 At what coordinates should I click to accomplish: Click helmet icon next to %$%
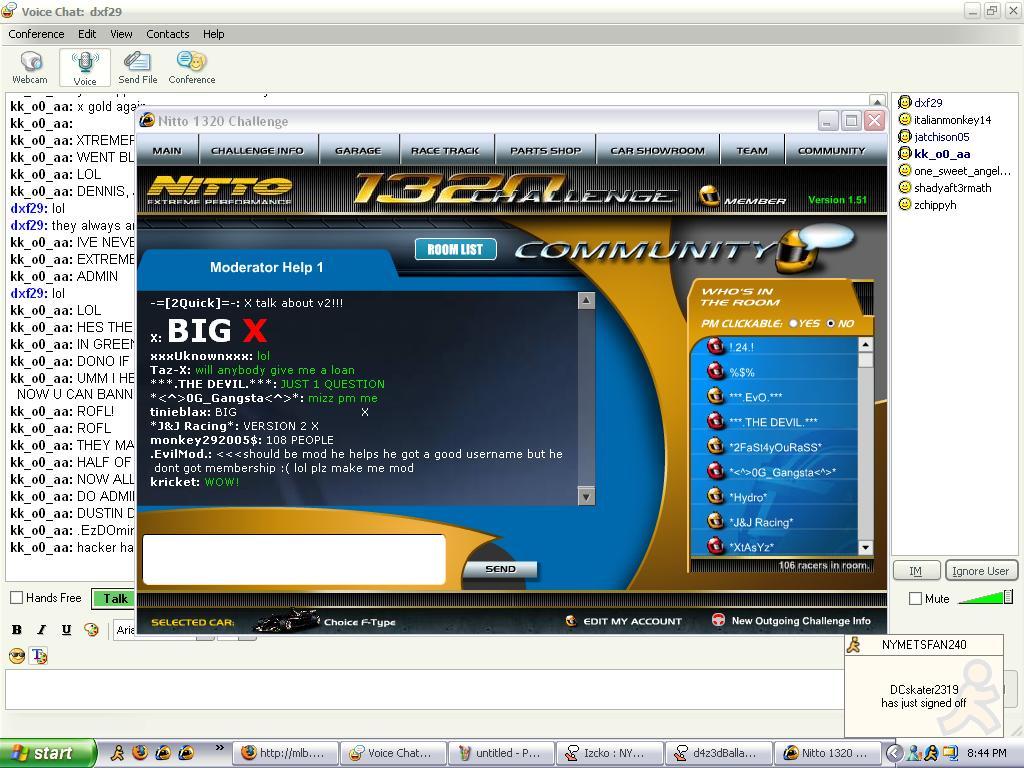coord(716,371)
